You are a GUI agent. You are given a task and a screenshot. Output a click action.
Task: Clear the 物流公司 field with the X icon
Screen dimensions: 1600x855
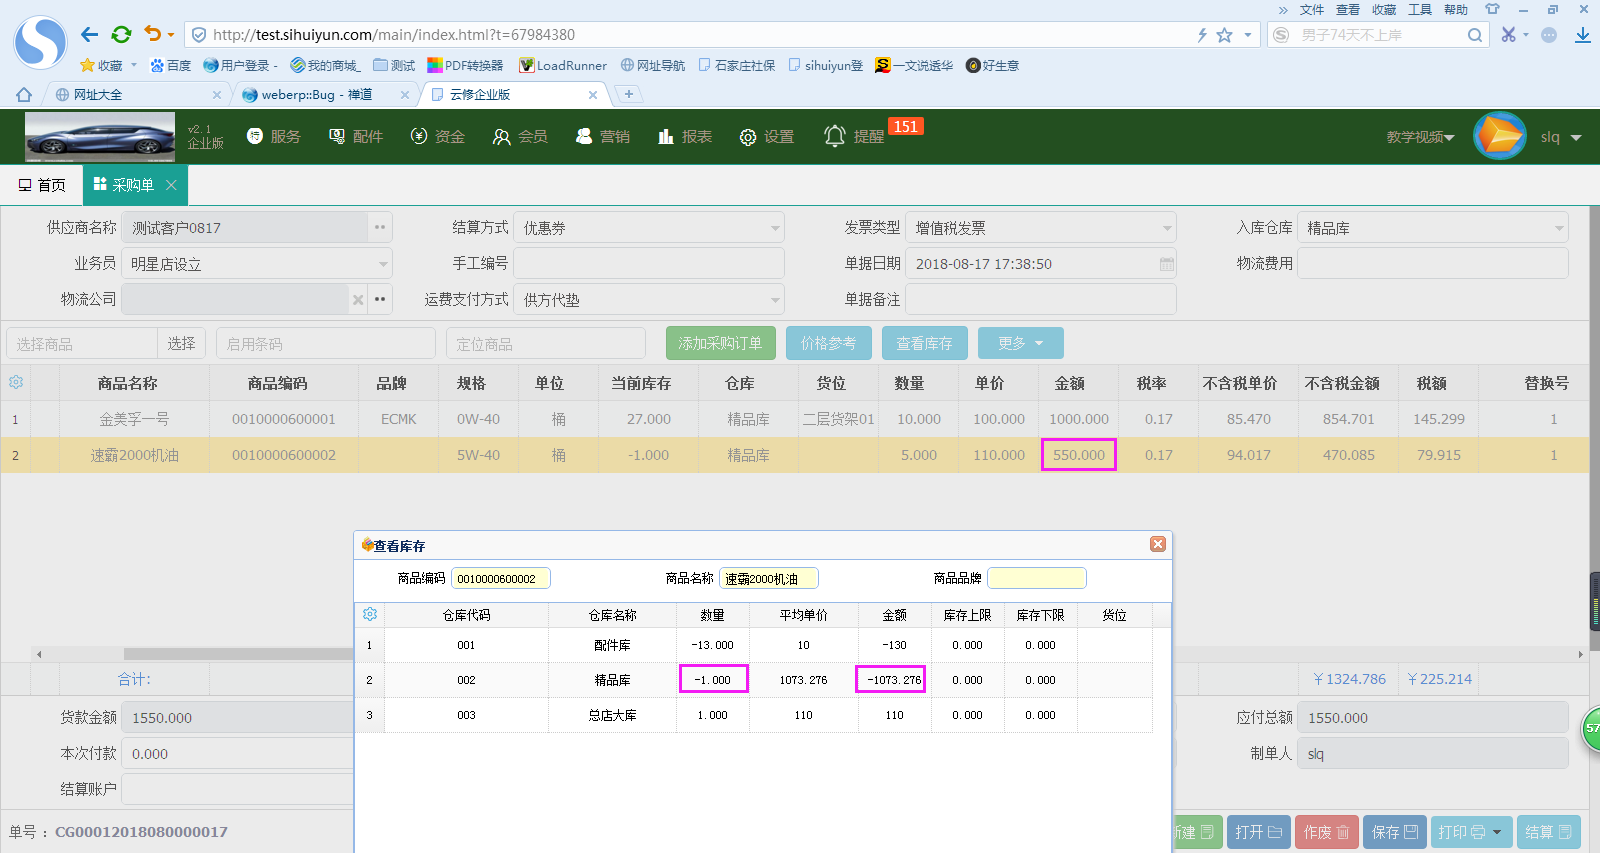(358, 300)
